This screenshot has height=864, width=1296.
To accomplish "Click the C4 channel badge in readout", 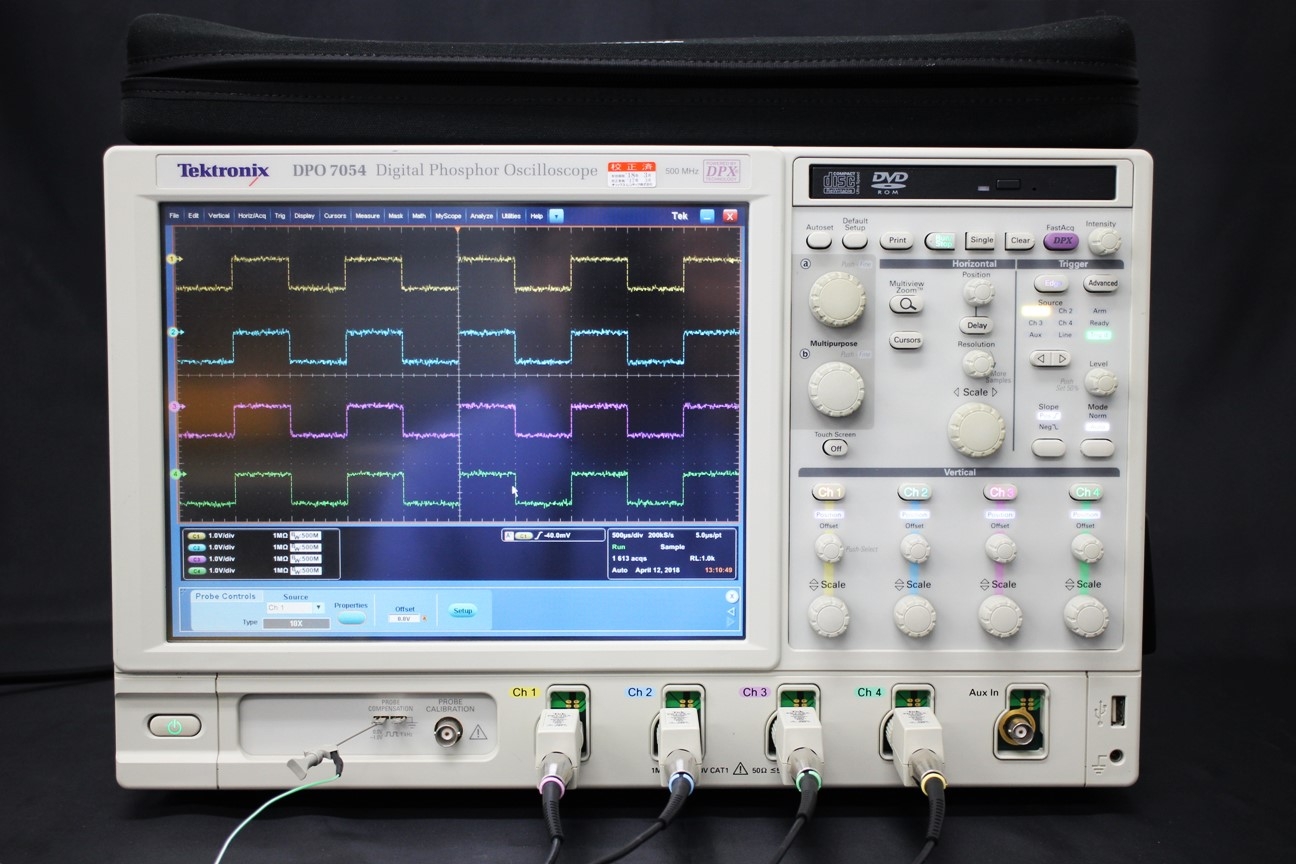I will (196, 571).
